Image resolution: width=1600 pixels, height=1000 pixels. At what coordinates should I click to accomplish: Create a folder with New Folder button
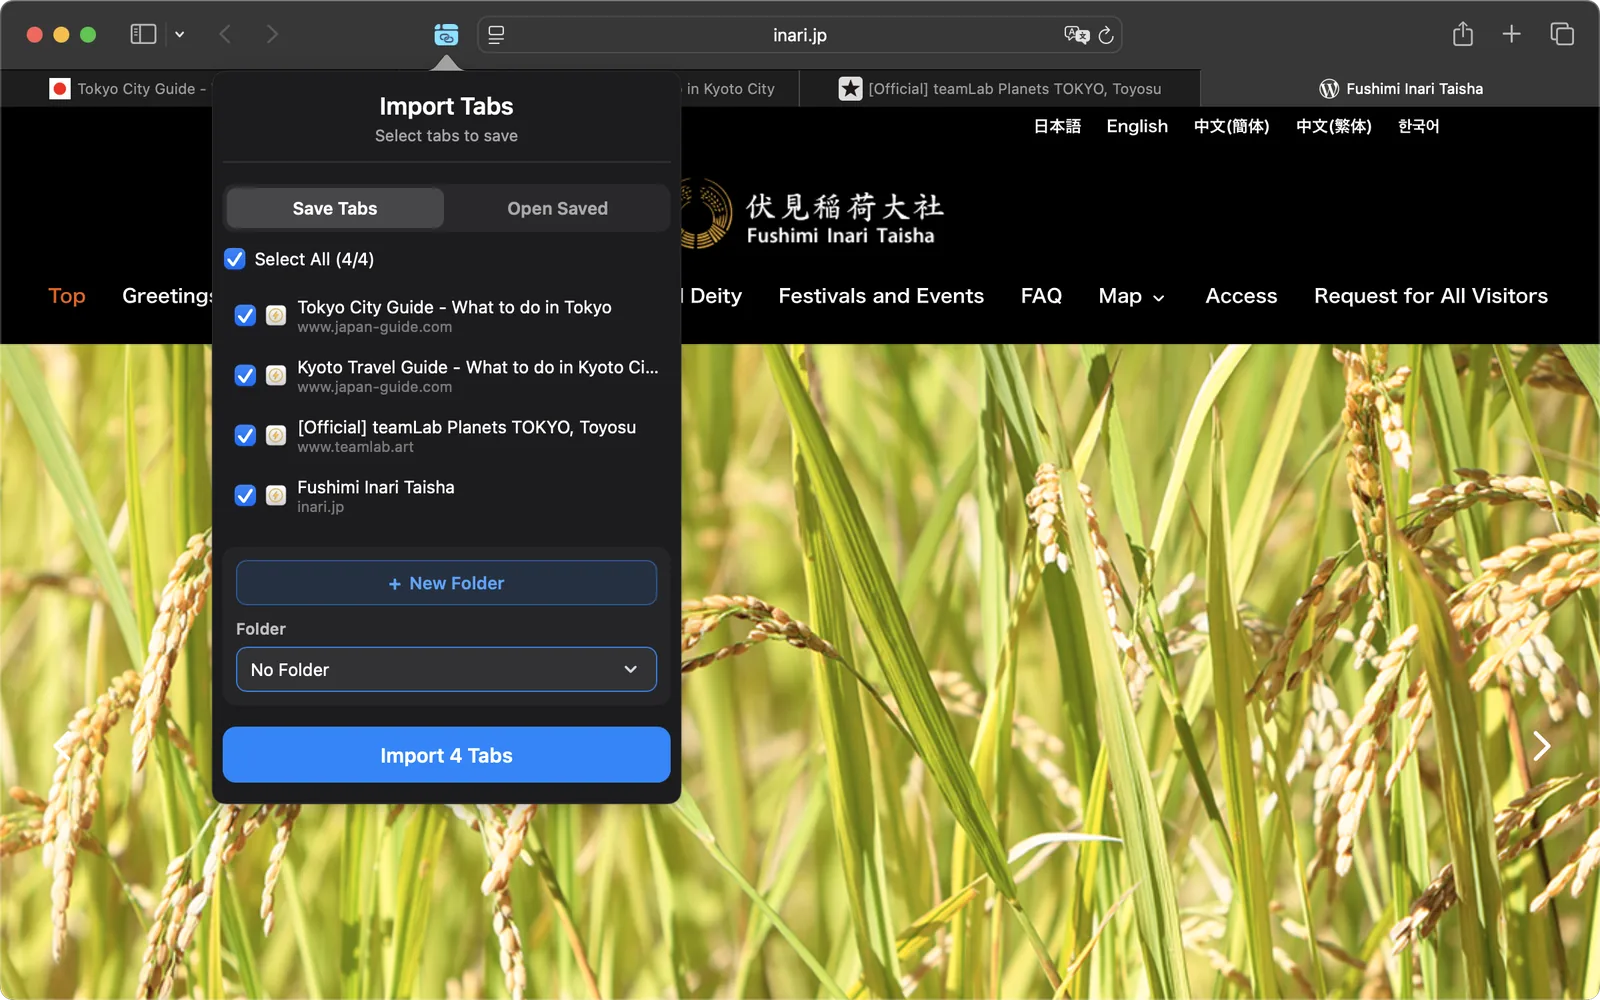click(x=446, y=583)
